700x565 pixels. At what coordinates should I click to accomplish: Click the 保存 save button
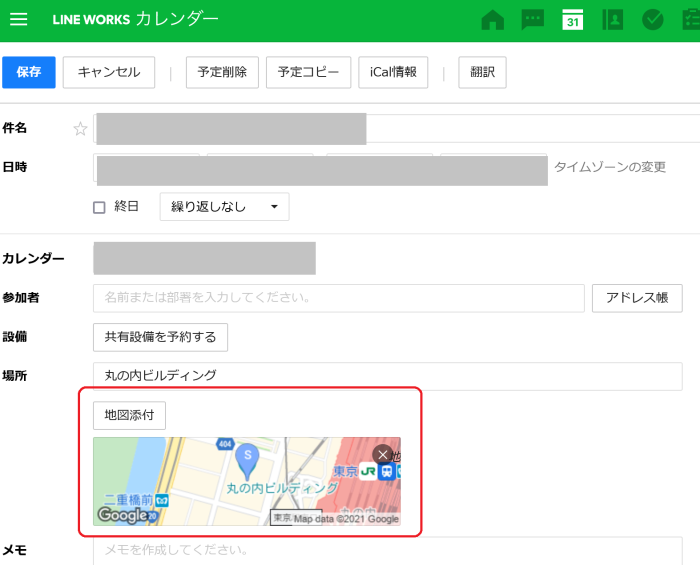29,72
